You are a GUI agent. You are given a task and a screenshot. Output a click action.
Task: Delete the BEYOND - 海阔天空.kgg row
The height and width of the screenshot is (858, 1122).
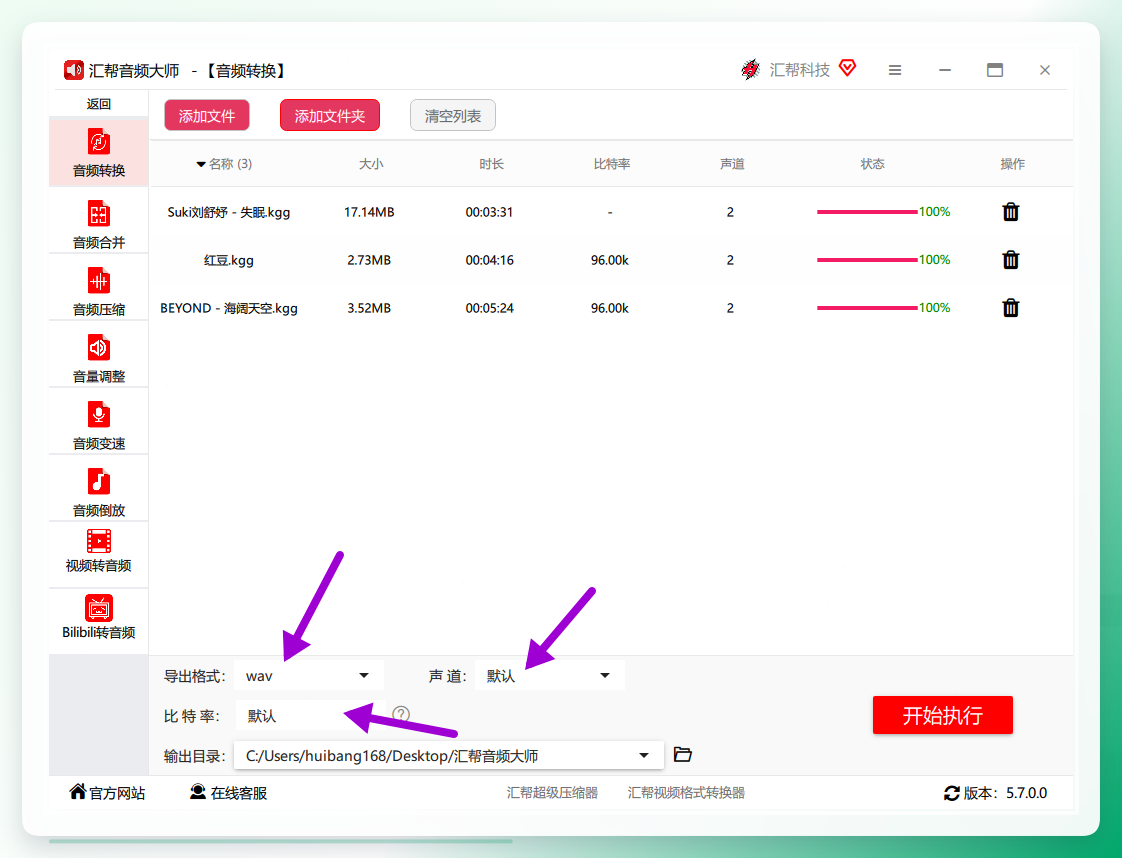click(x=1010, y=308)
